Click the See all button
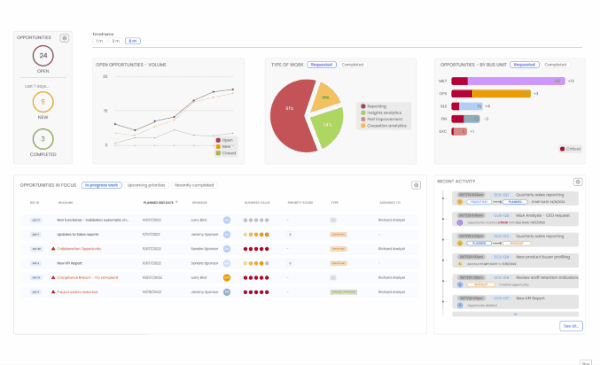 click(x=571, y=326)
